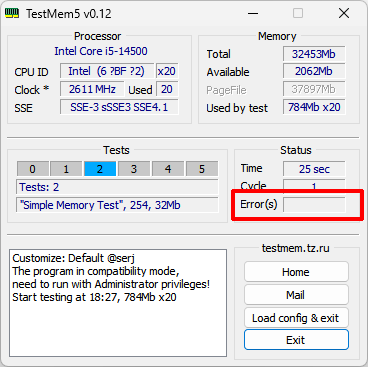This screenshot has height=367, width=368.
Task: Open the Mail button
Action: [296, 295]
